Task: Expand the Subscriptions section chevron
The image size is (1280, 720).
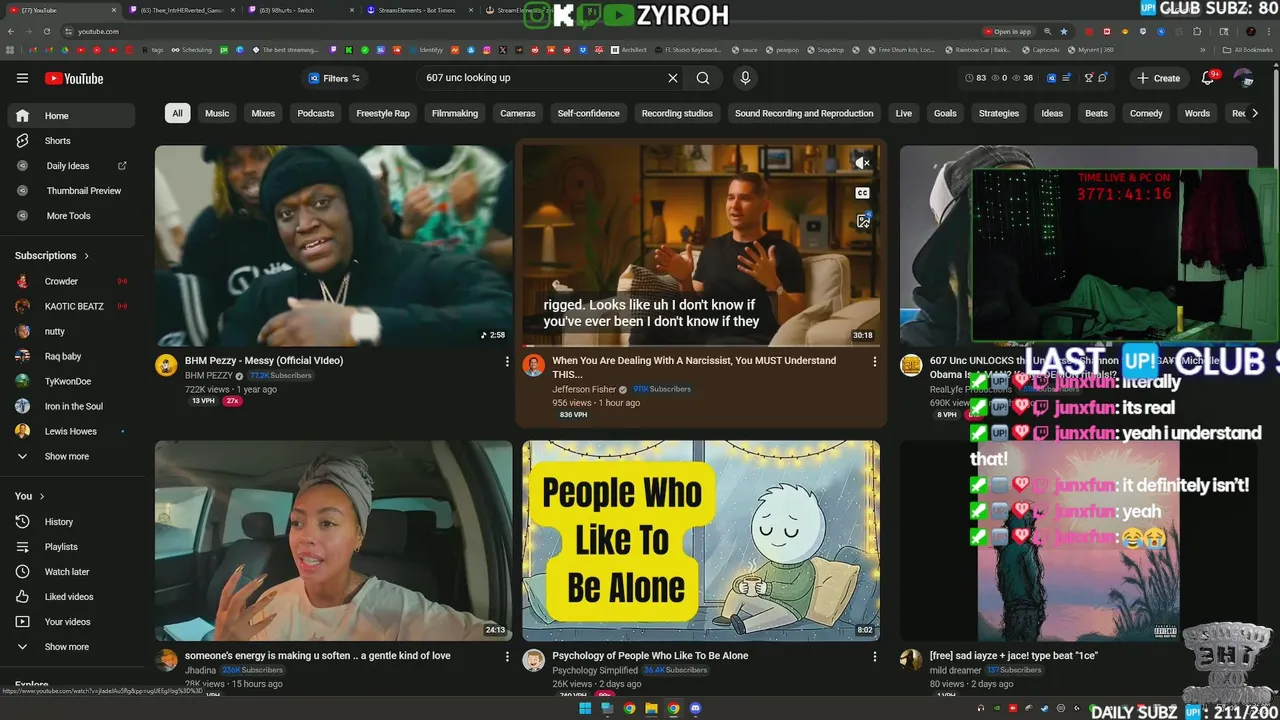Action: tap(87, 256)
